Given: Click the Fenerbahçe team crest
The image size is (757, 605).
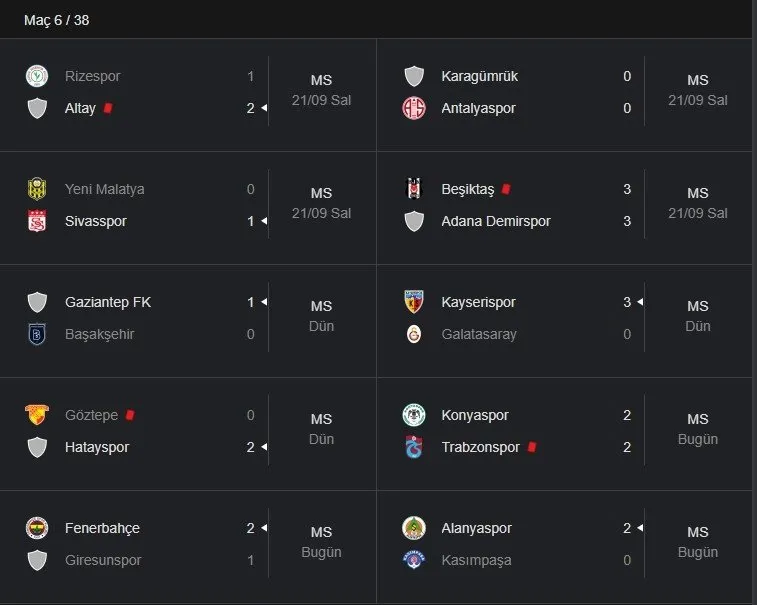Looking at the screenshot, I should tap(37, 528).
